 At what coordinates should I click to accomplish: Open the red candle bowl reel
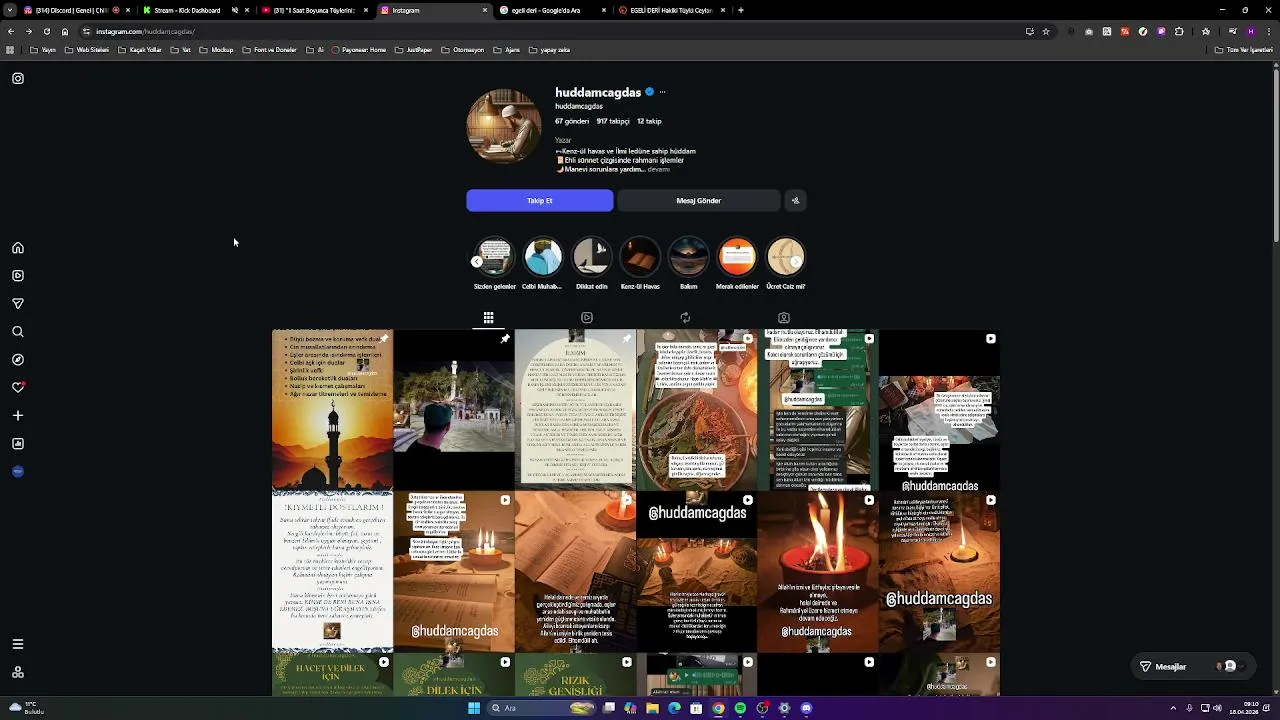coord(817,571)
